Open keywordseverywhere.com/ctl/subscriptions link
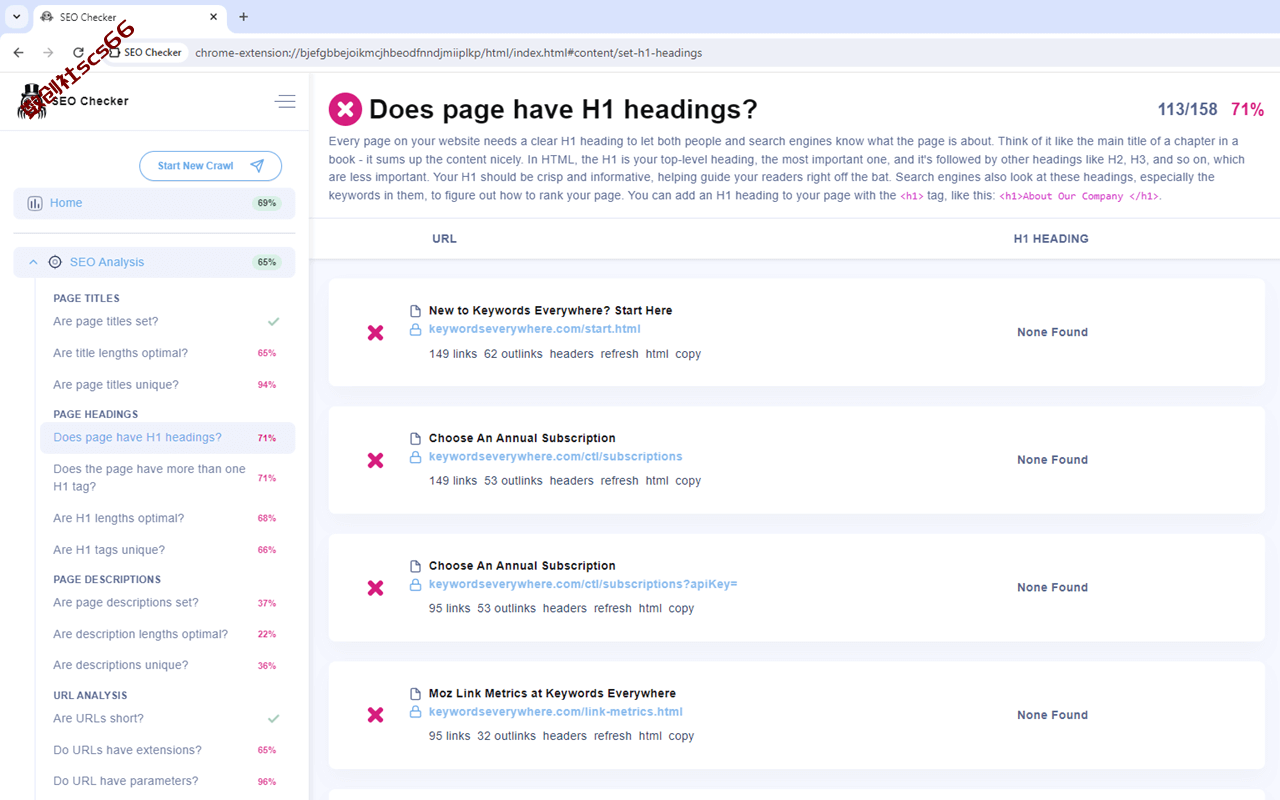The width and height of the screenshot is (1280, 800). (556, 457)
